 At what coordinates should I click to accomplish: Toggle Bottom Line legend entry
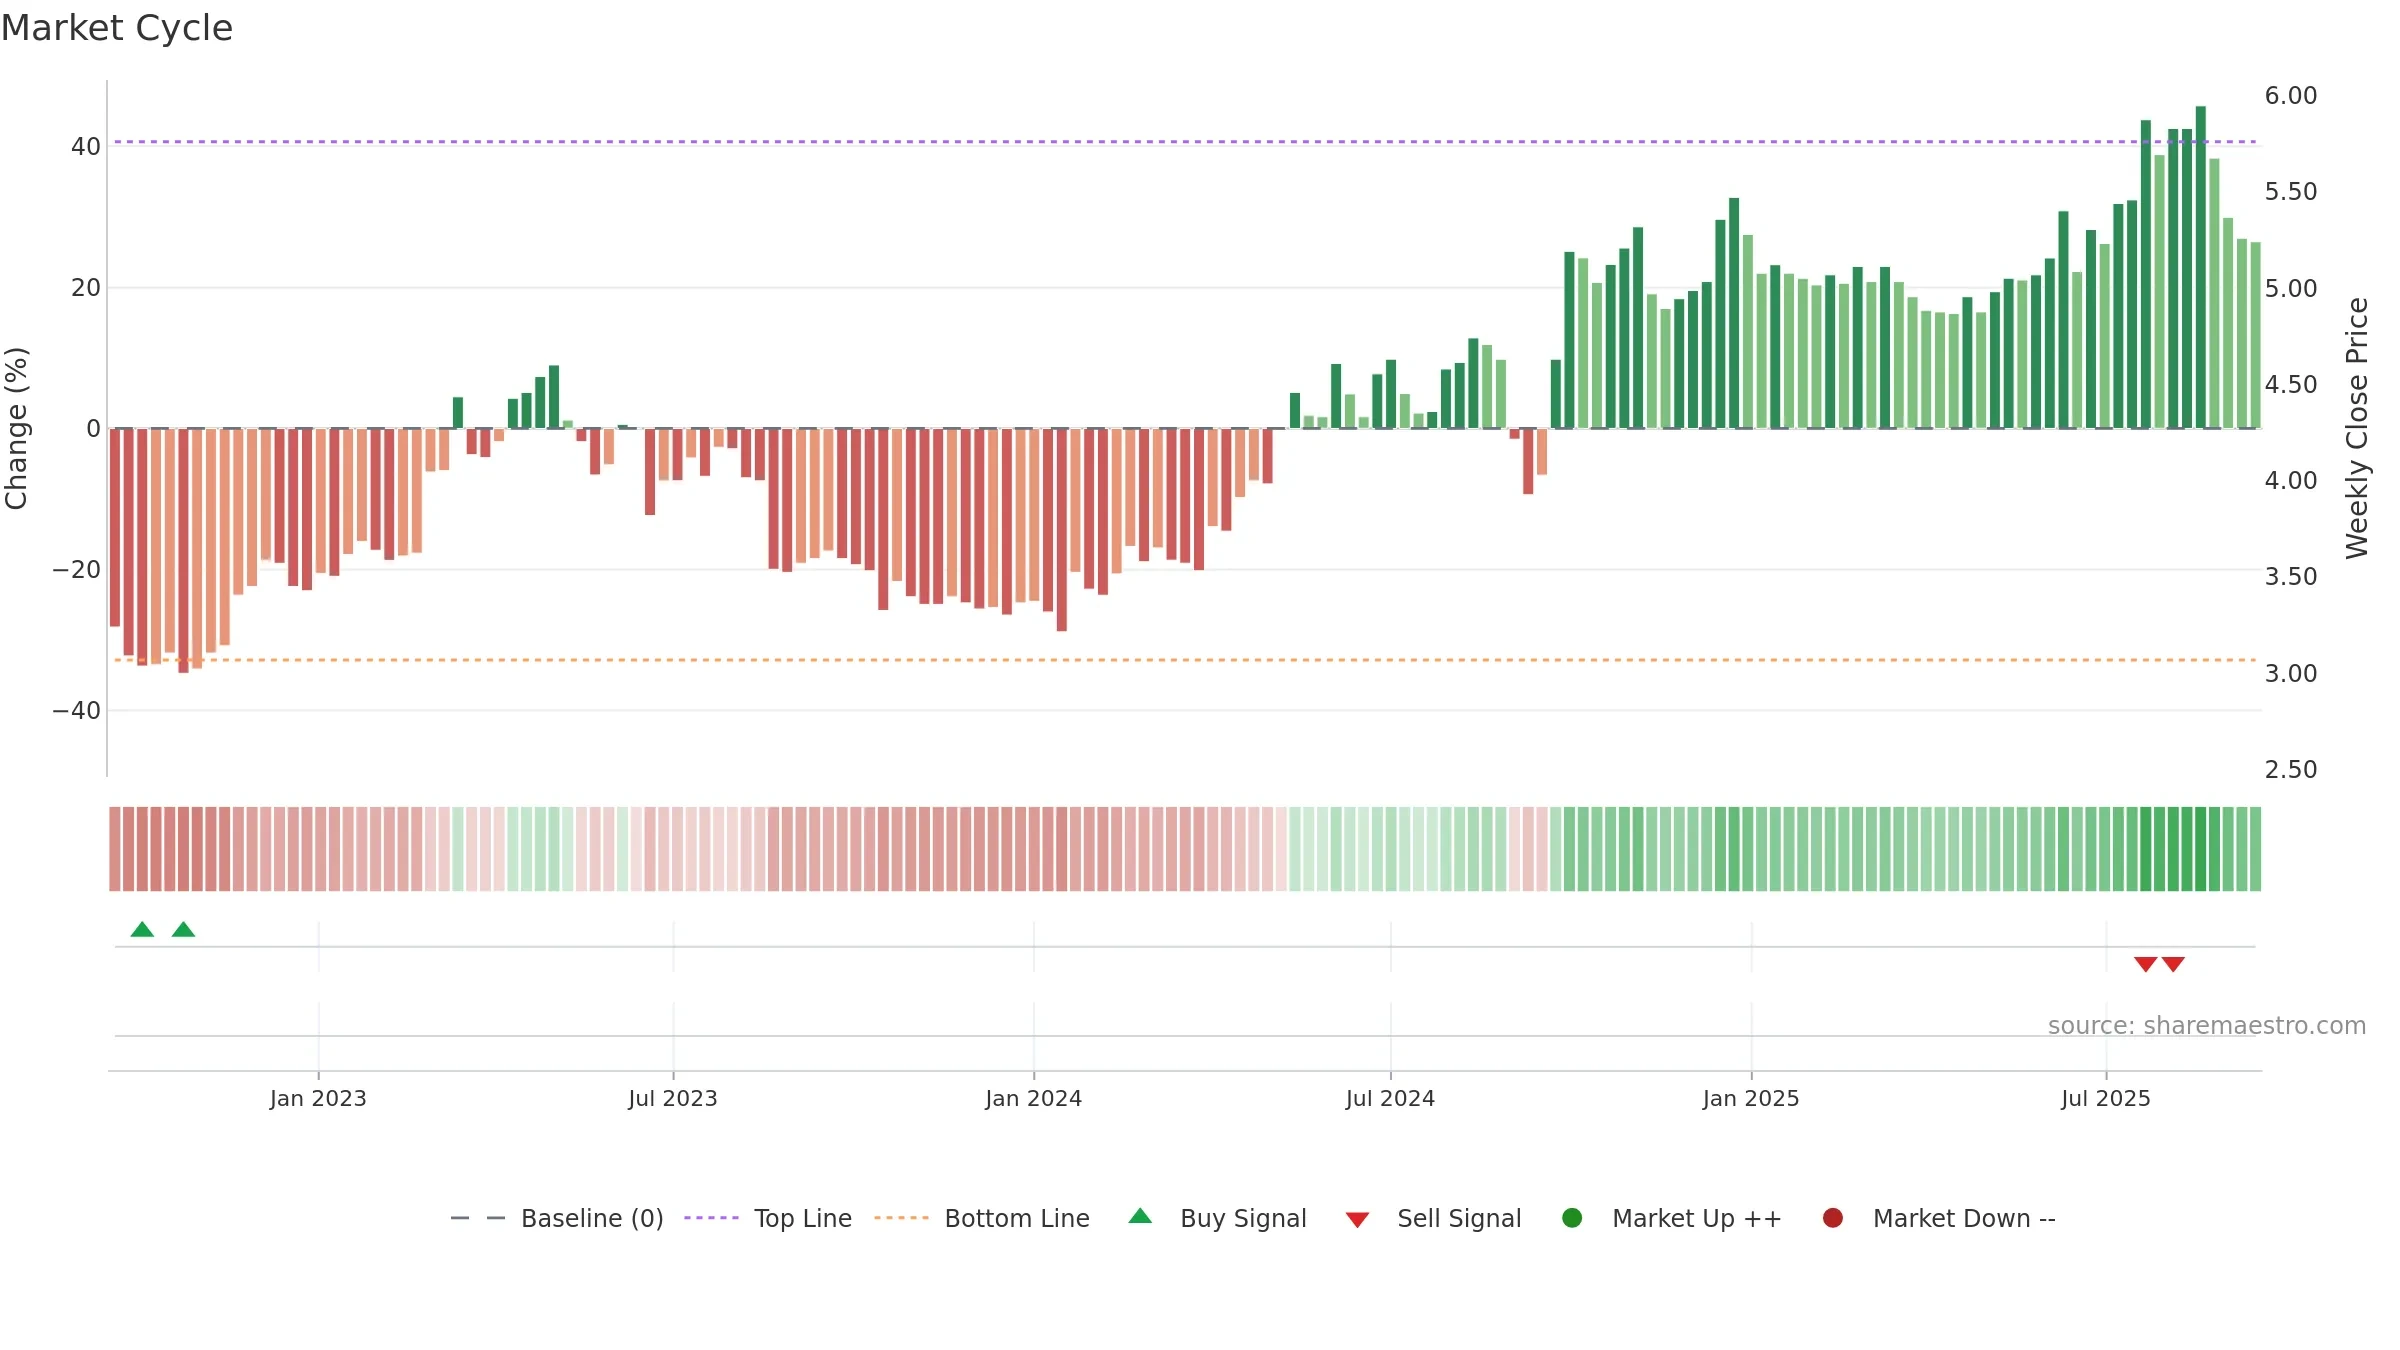pos(981,1218)
